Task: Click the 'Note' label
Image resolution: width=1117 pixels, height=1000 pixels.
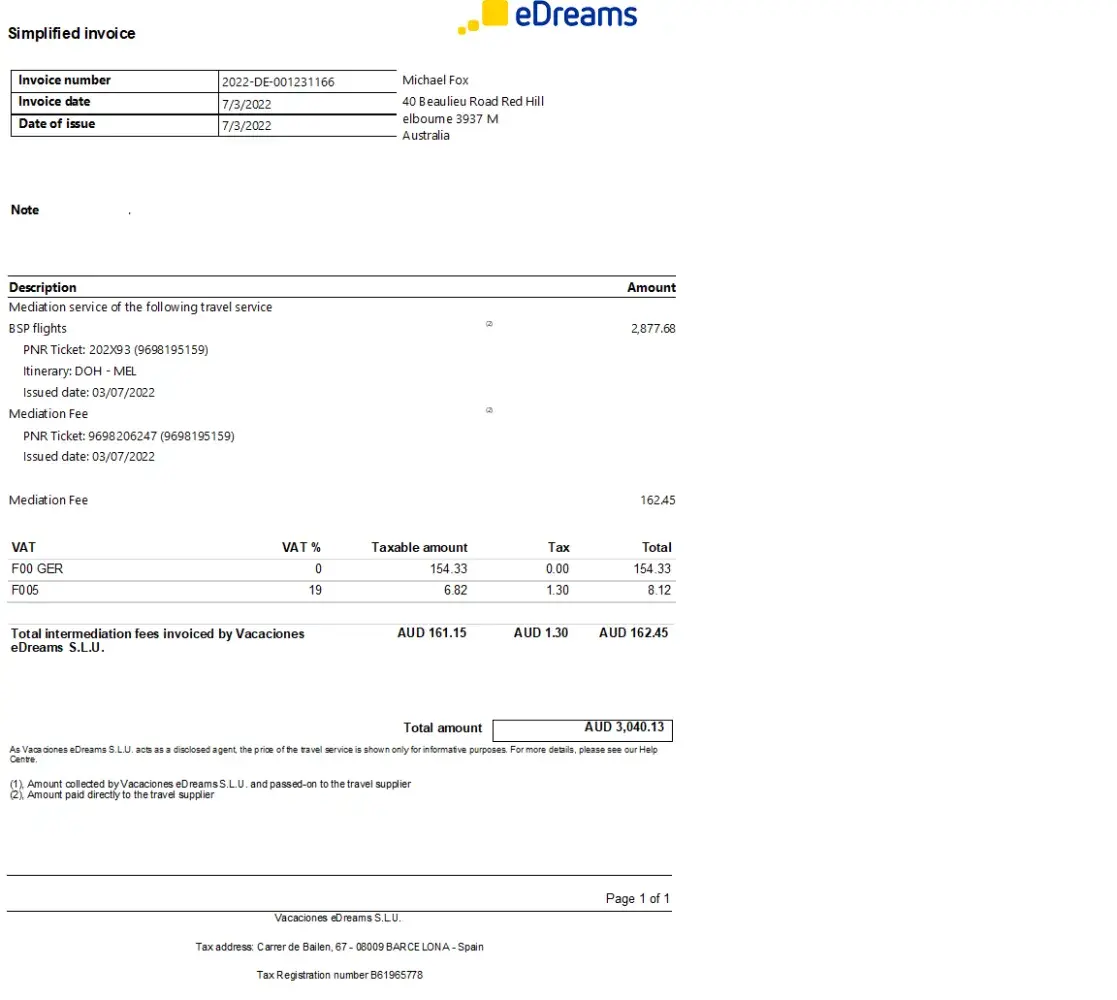Action: pos(25,209)
